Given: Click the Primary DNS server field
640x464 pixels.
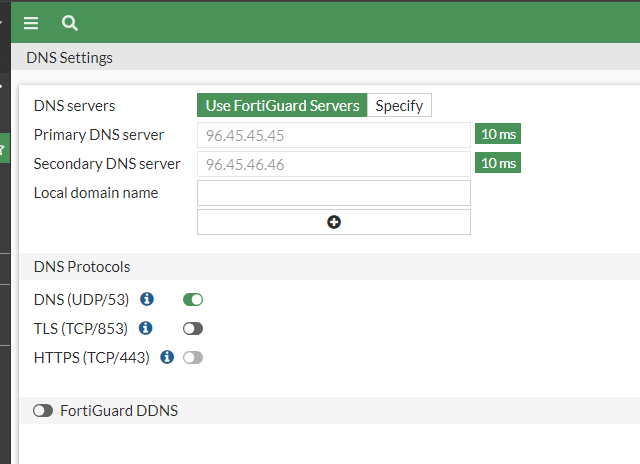Looking at the screenshot, I should click(x=333, y=135).
